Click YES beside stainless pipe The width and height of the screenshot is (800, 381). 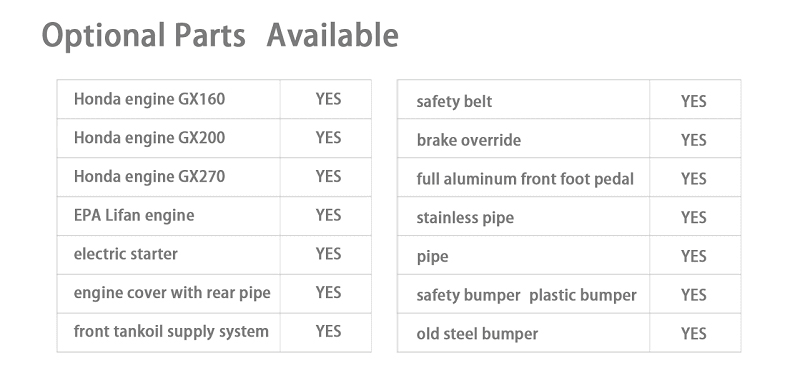[693, 218]
